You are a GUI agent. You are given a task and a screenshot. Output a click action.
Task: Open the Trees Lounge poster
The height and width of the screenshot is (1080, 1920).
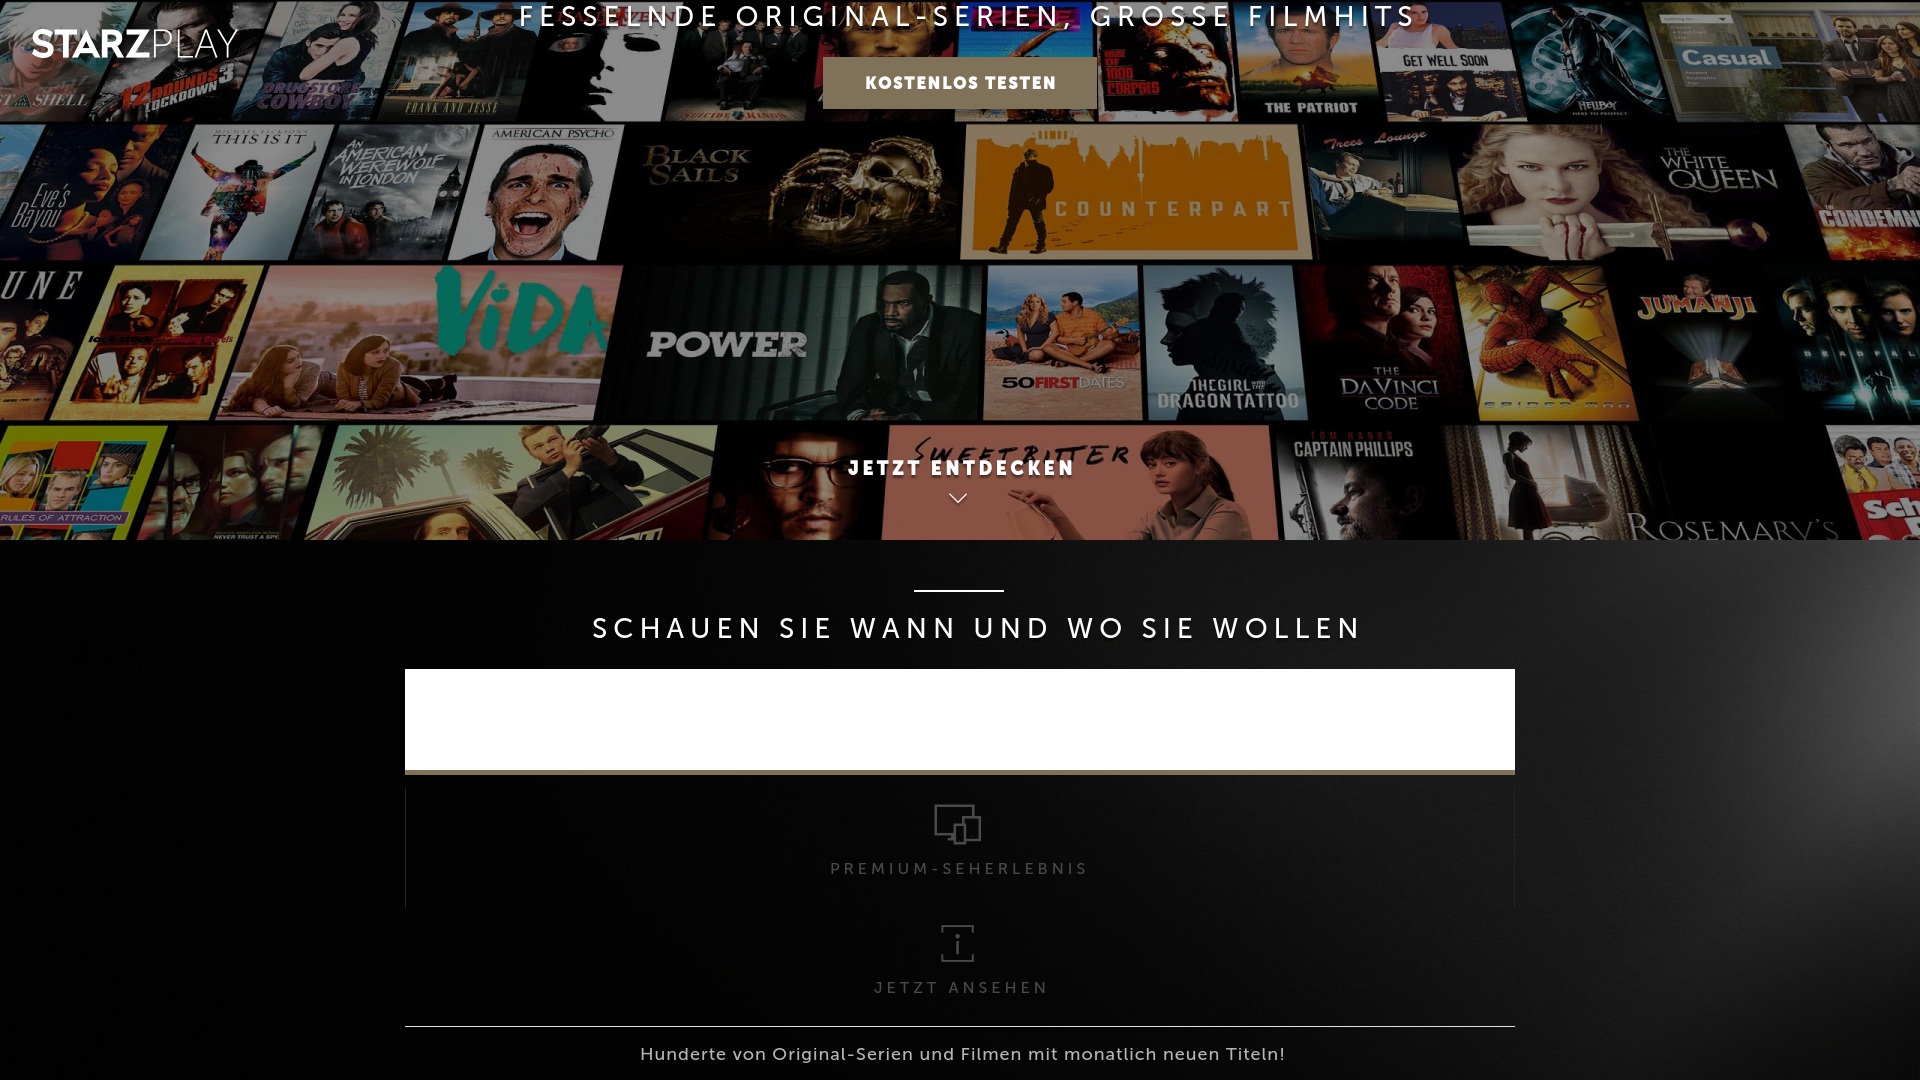click(1387, 190)
